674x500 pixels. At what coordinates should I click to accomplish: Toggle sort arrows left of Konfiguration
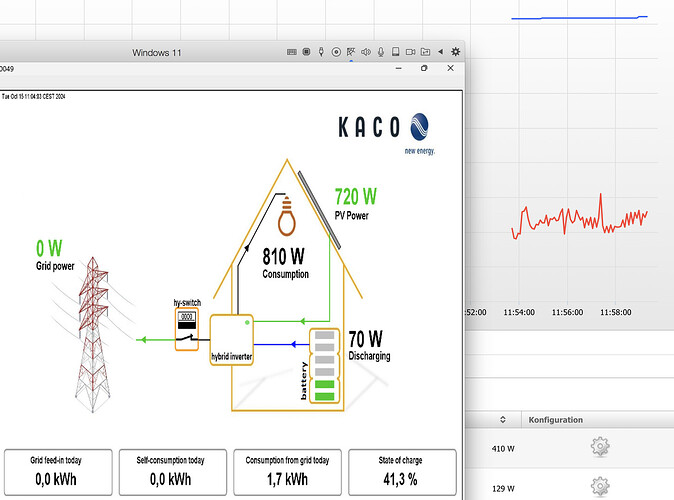click(502, 420)
